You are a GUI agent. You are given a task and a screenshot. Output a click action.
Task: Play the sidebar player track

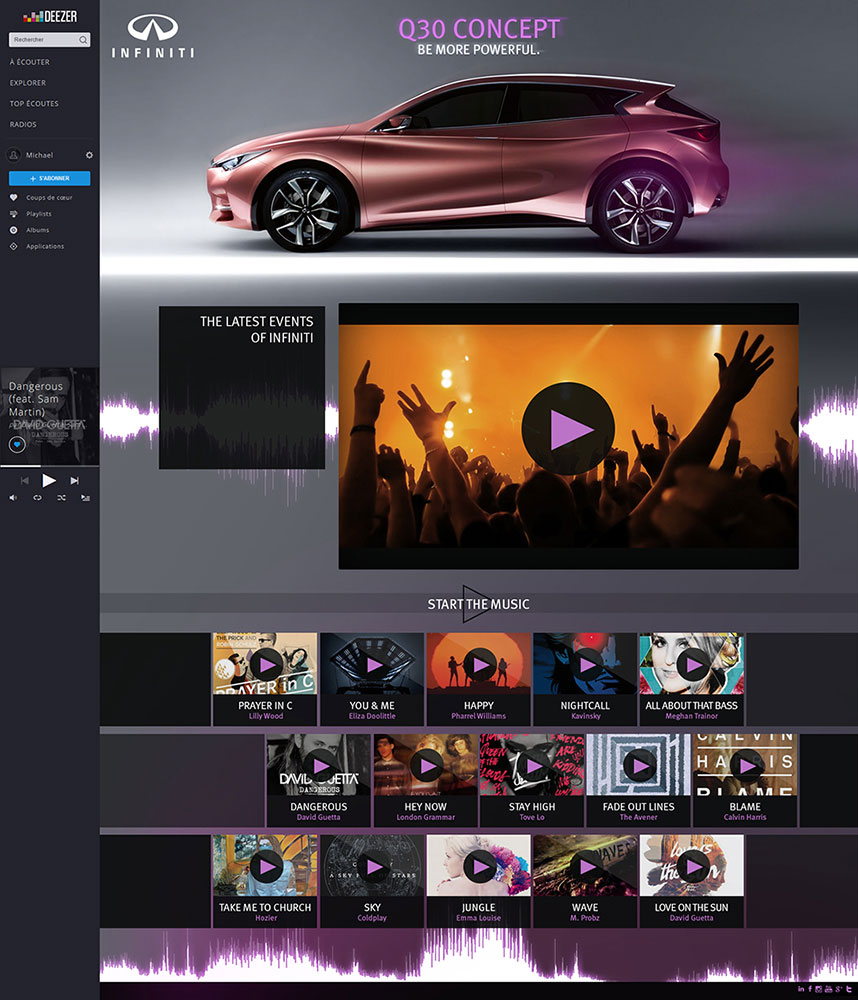pos(49,480)
